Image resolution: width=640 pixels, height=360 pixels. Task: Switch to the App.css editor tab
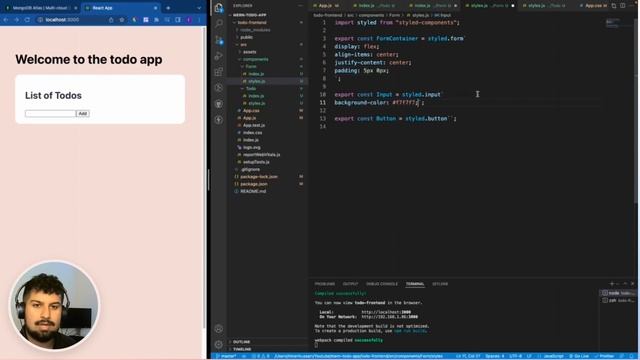(x=593, y=6)
